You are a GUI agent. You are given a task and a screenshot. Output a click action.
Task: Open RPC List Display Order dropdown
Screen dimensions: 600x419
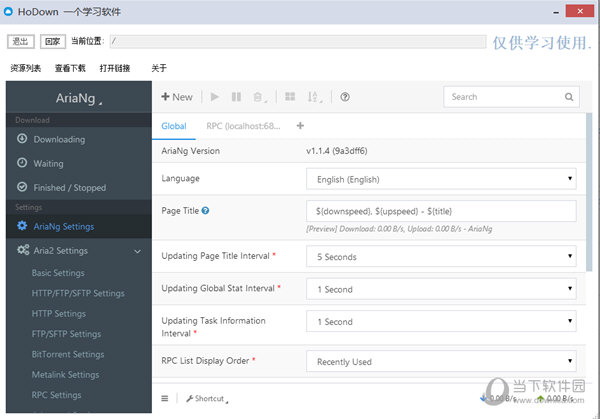pyautogui.click(x=441, y=361)
